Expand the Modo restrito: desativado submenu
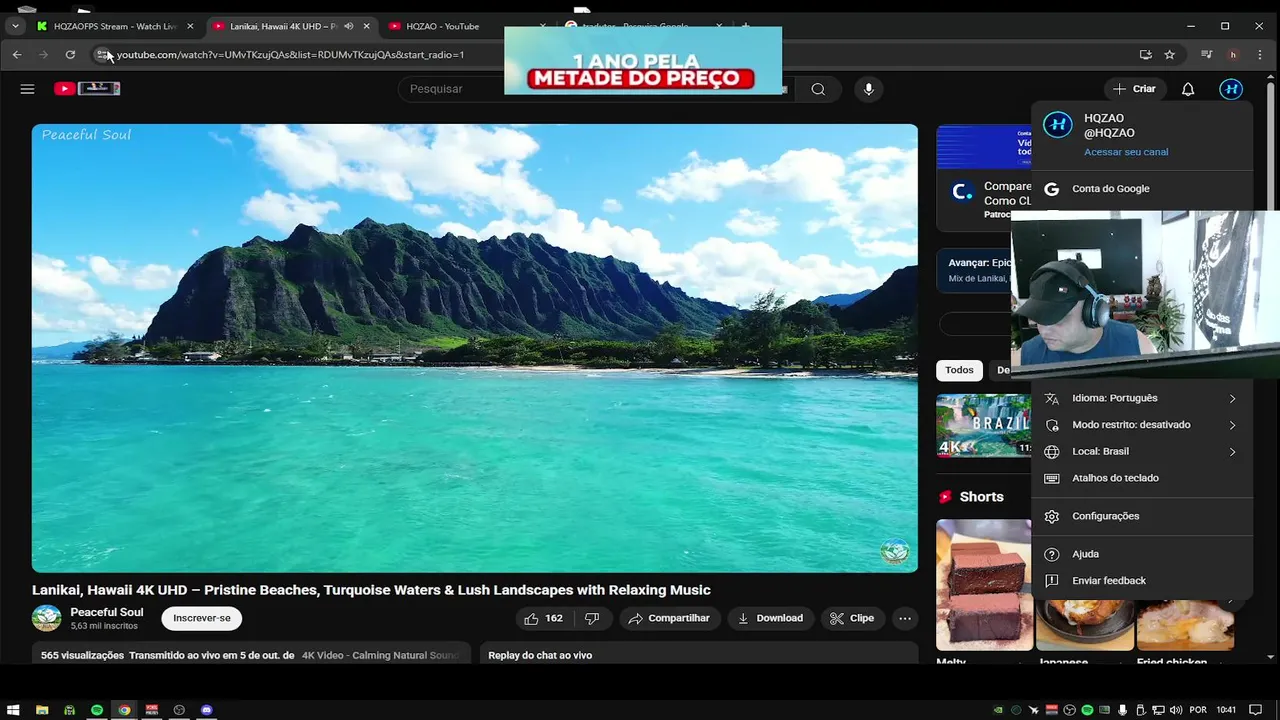Viewport: 1280px width, 720px height. pyautogui.click(x=1142, y=425)
